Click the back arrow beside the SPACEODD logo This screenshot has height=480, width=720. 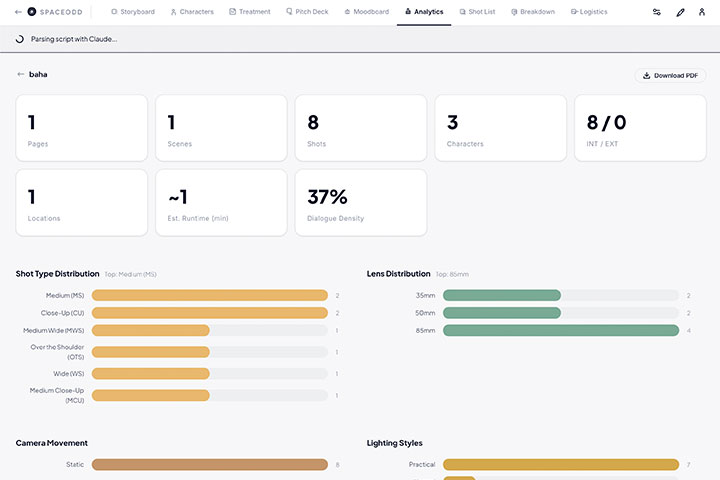tap(17, 12)
